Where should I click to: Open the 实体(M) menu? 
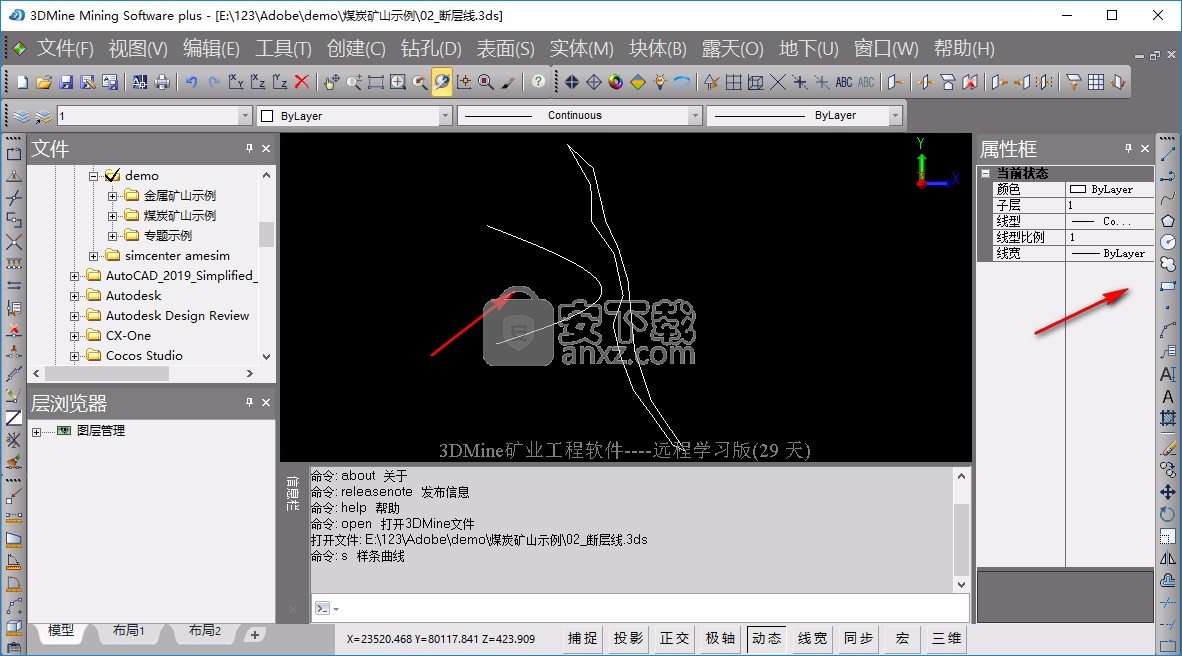(x=581, y=49)
